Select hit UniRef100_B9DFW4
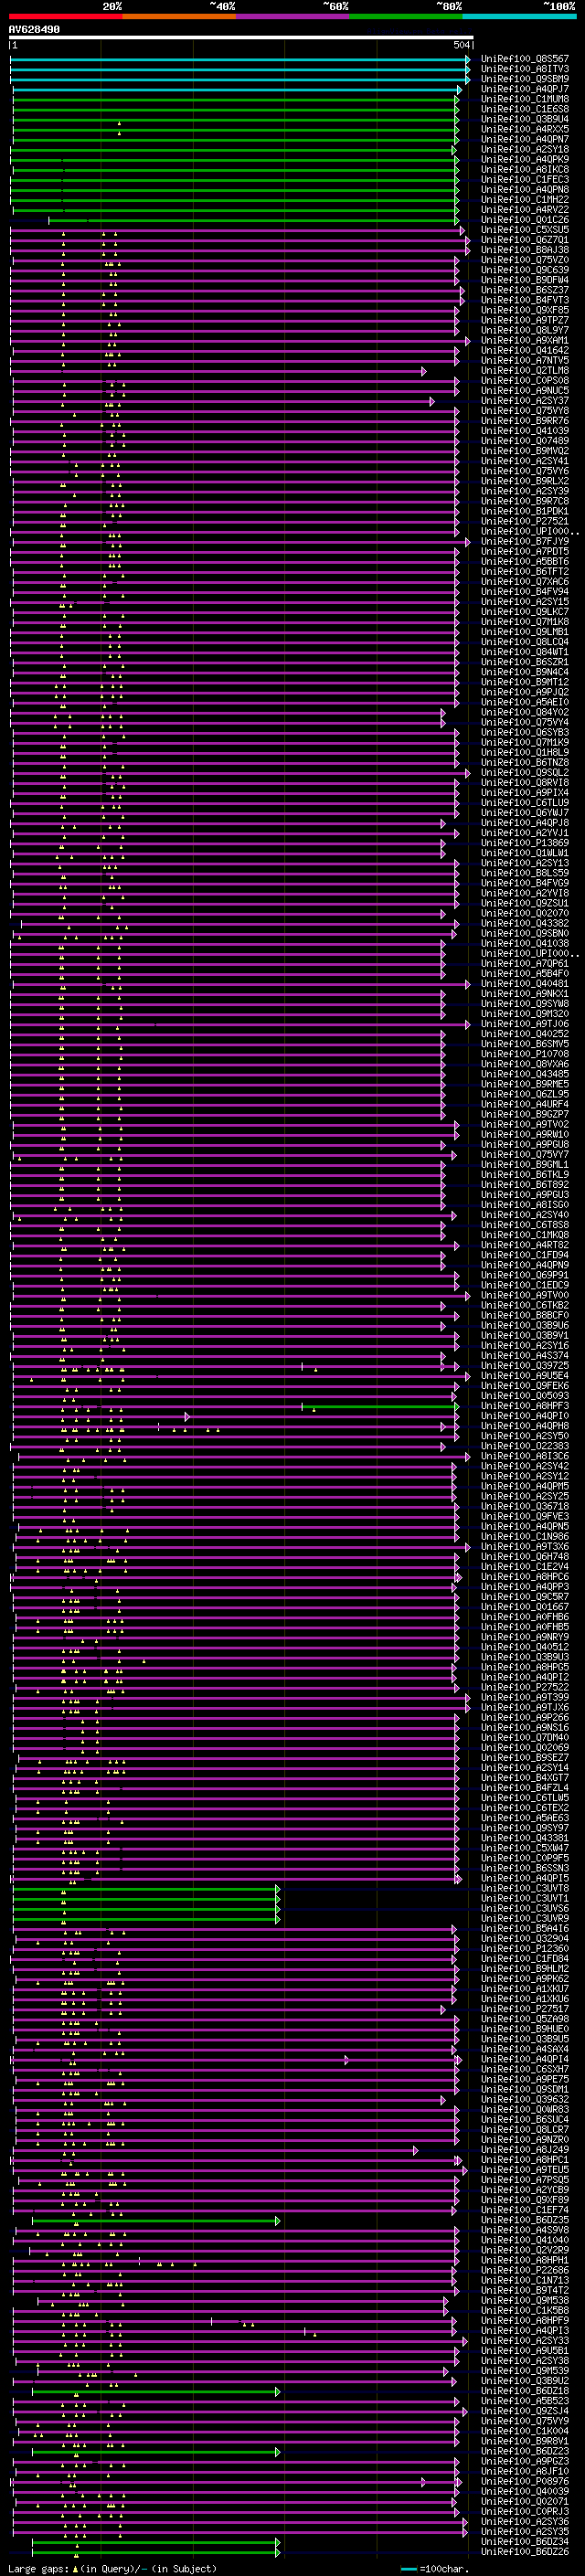The image size is (585, 2576). 525,280
